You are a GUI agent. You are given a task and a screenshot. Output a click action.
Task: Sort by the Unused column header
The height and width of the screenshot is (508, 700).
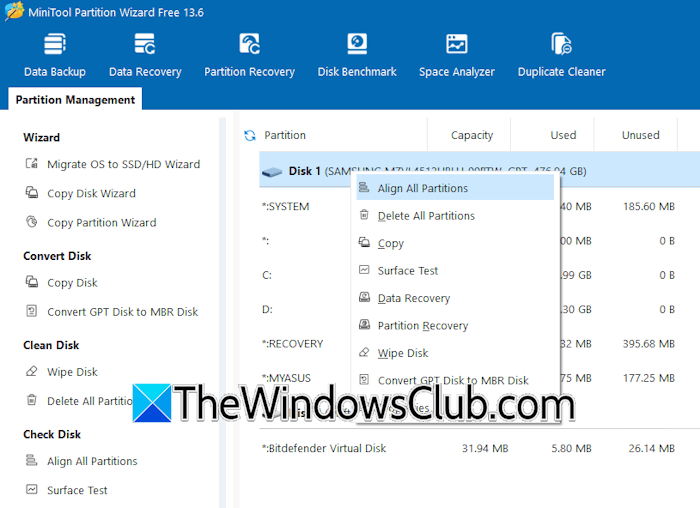pyautogui.click(x=640, y=135)
